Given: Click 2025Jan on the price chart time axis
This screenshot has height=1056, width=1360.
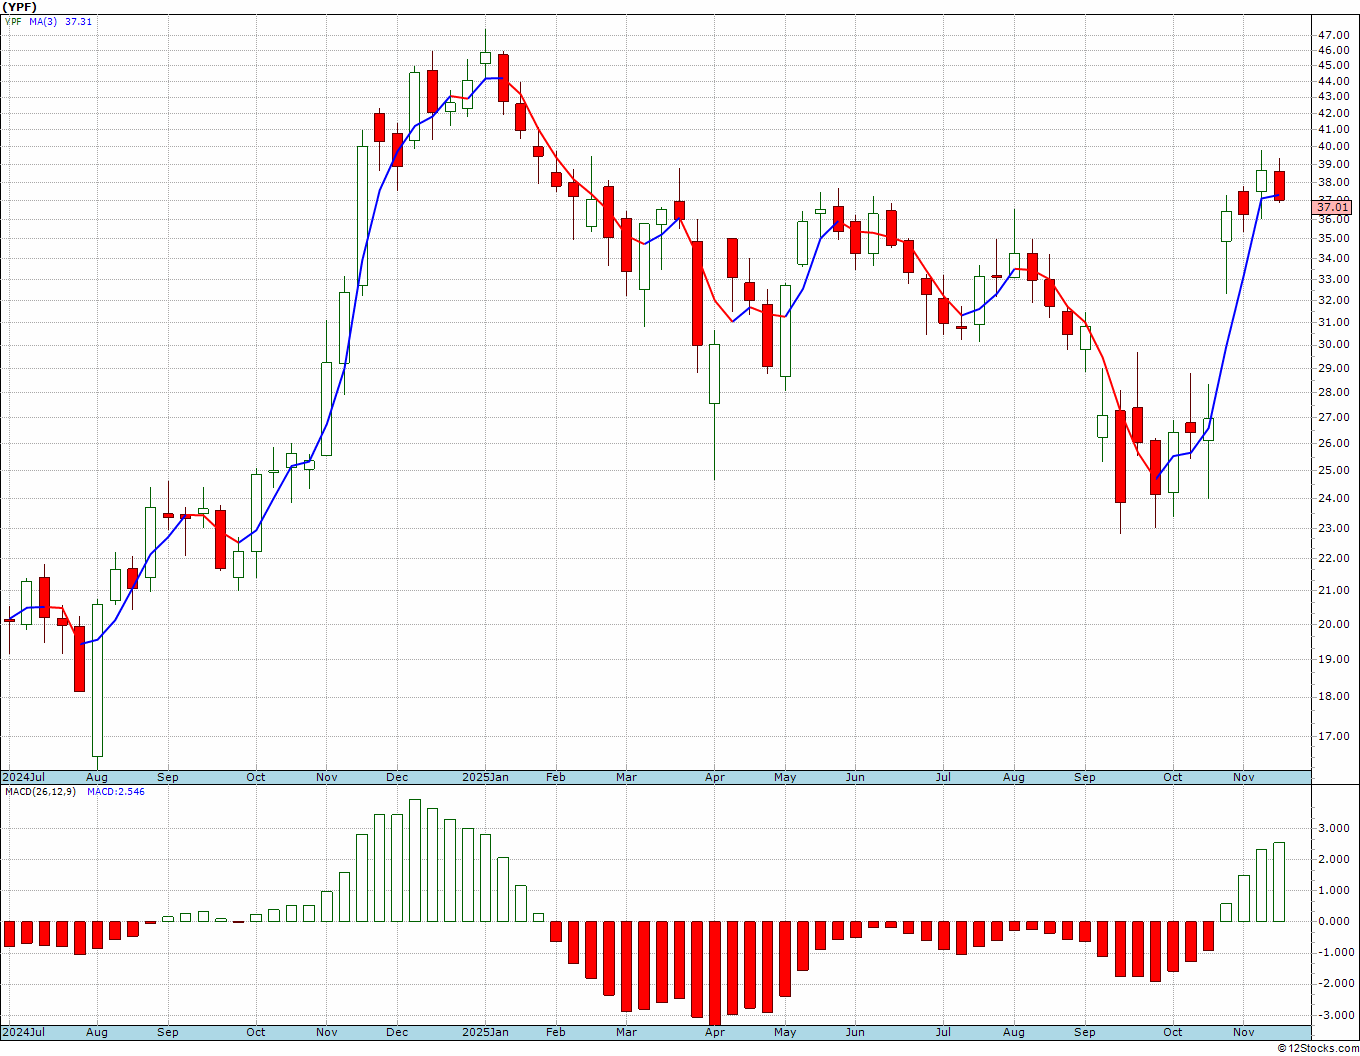Looking at the screenshot, I should click(485, 777).
